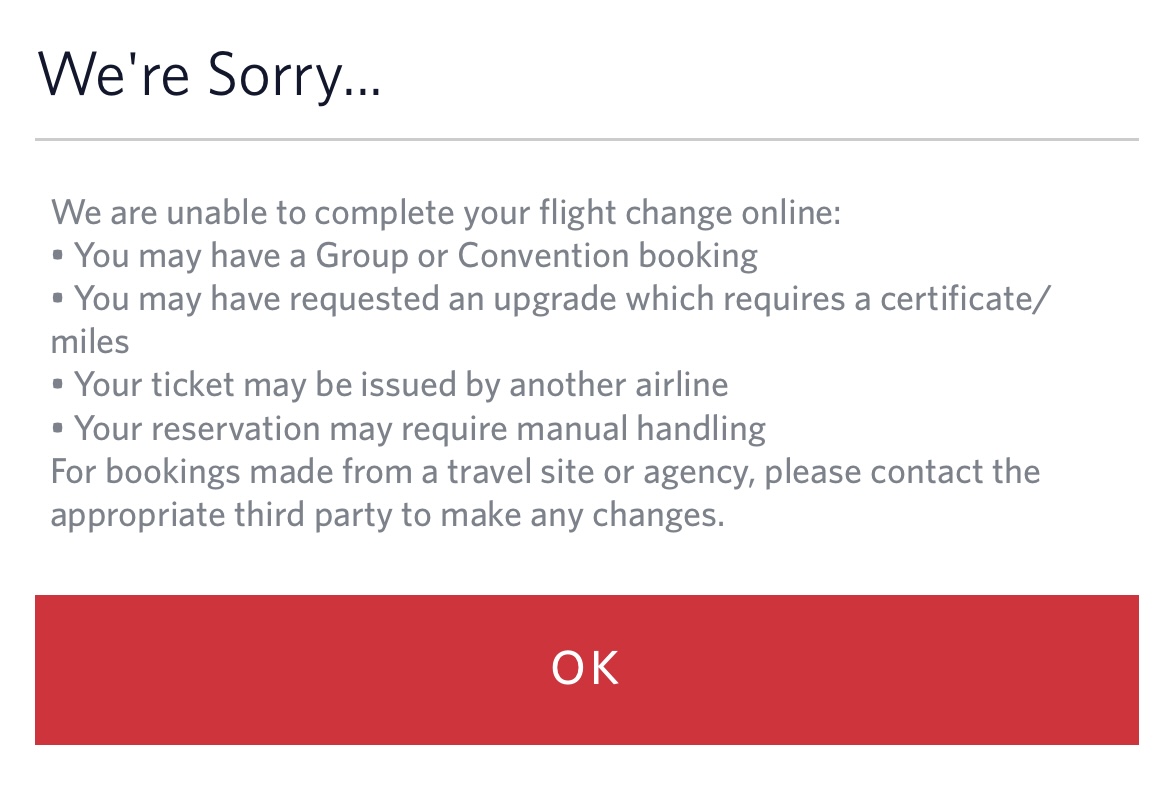Click the bullet before "You may have a Group"
Viewport: 1172px width, 788px height.
(58, 257)
